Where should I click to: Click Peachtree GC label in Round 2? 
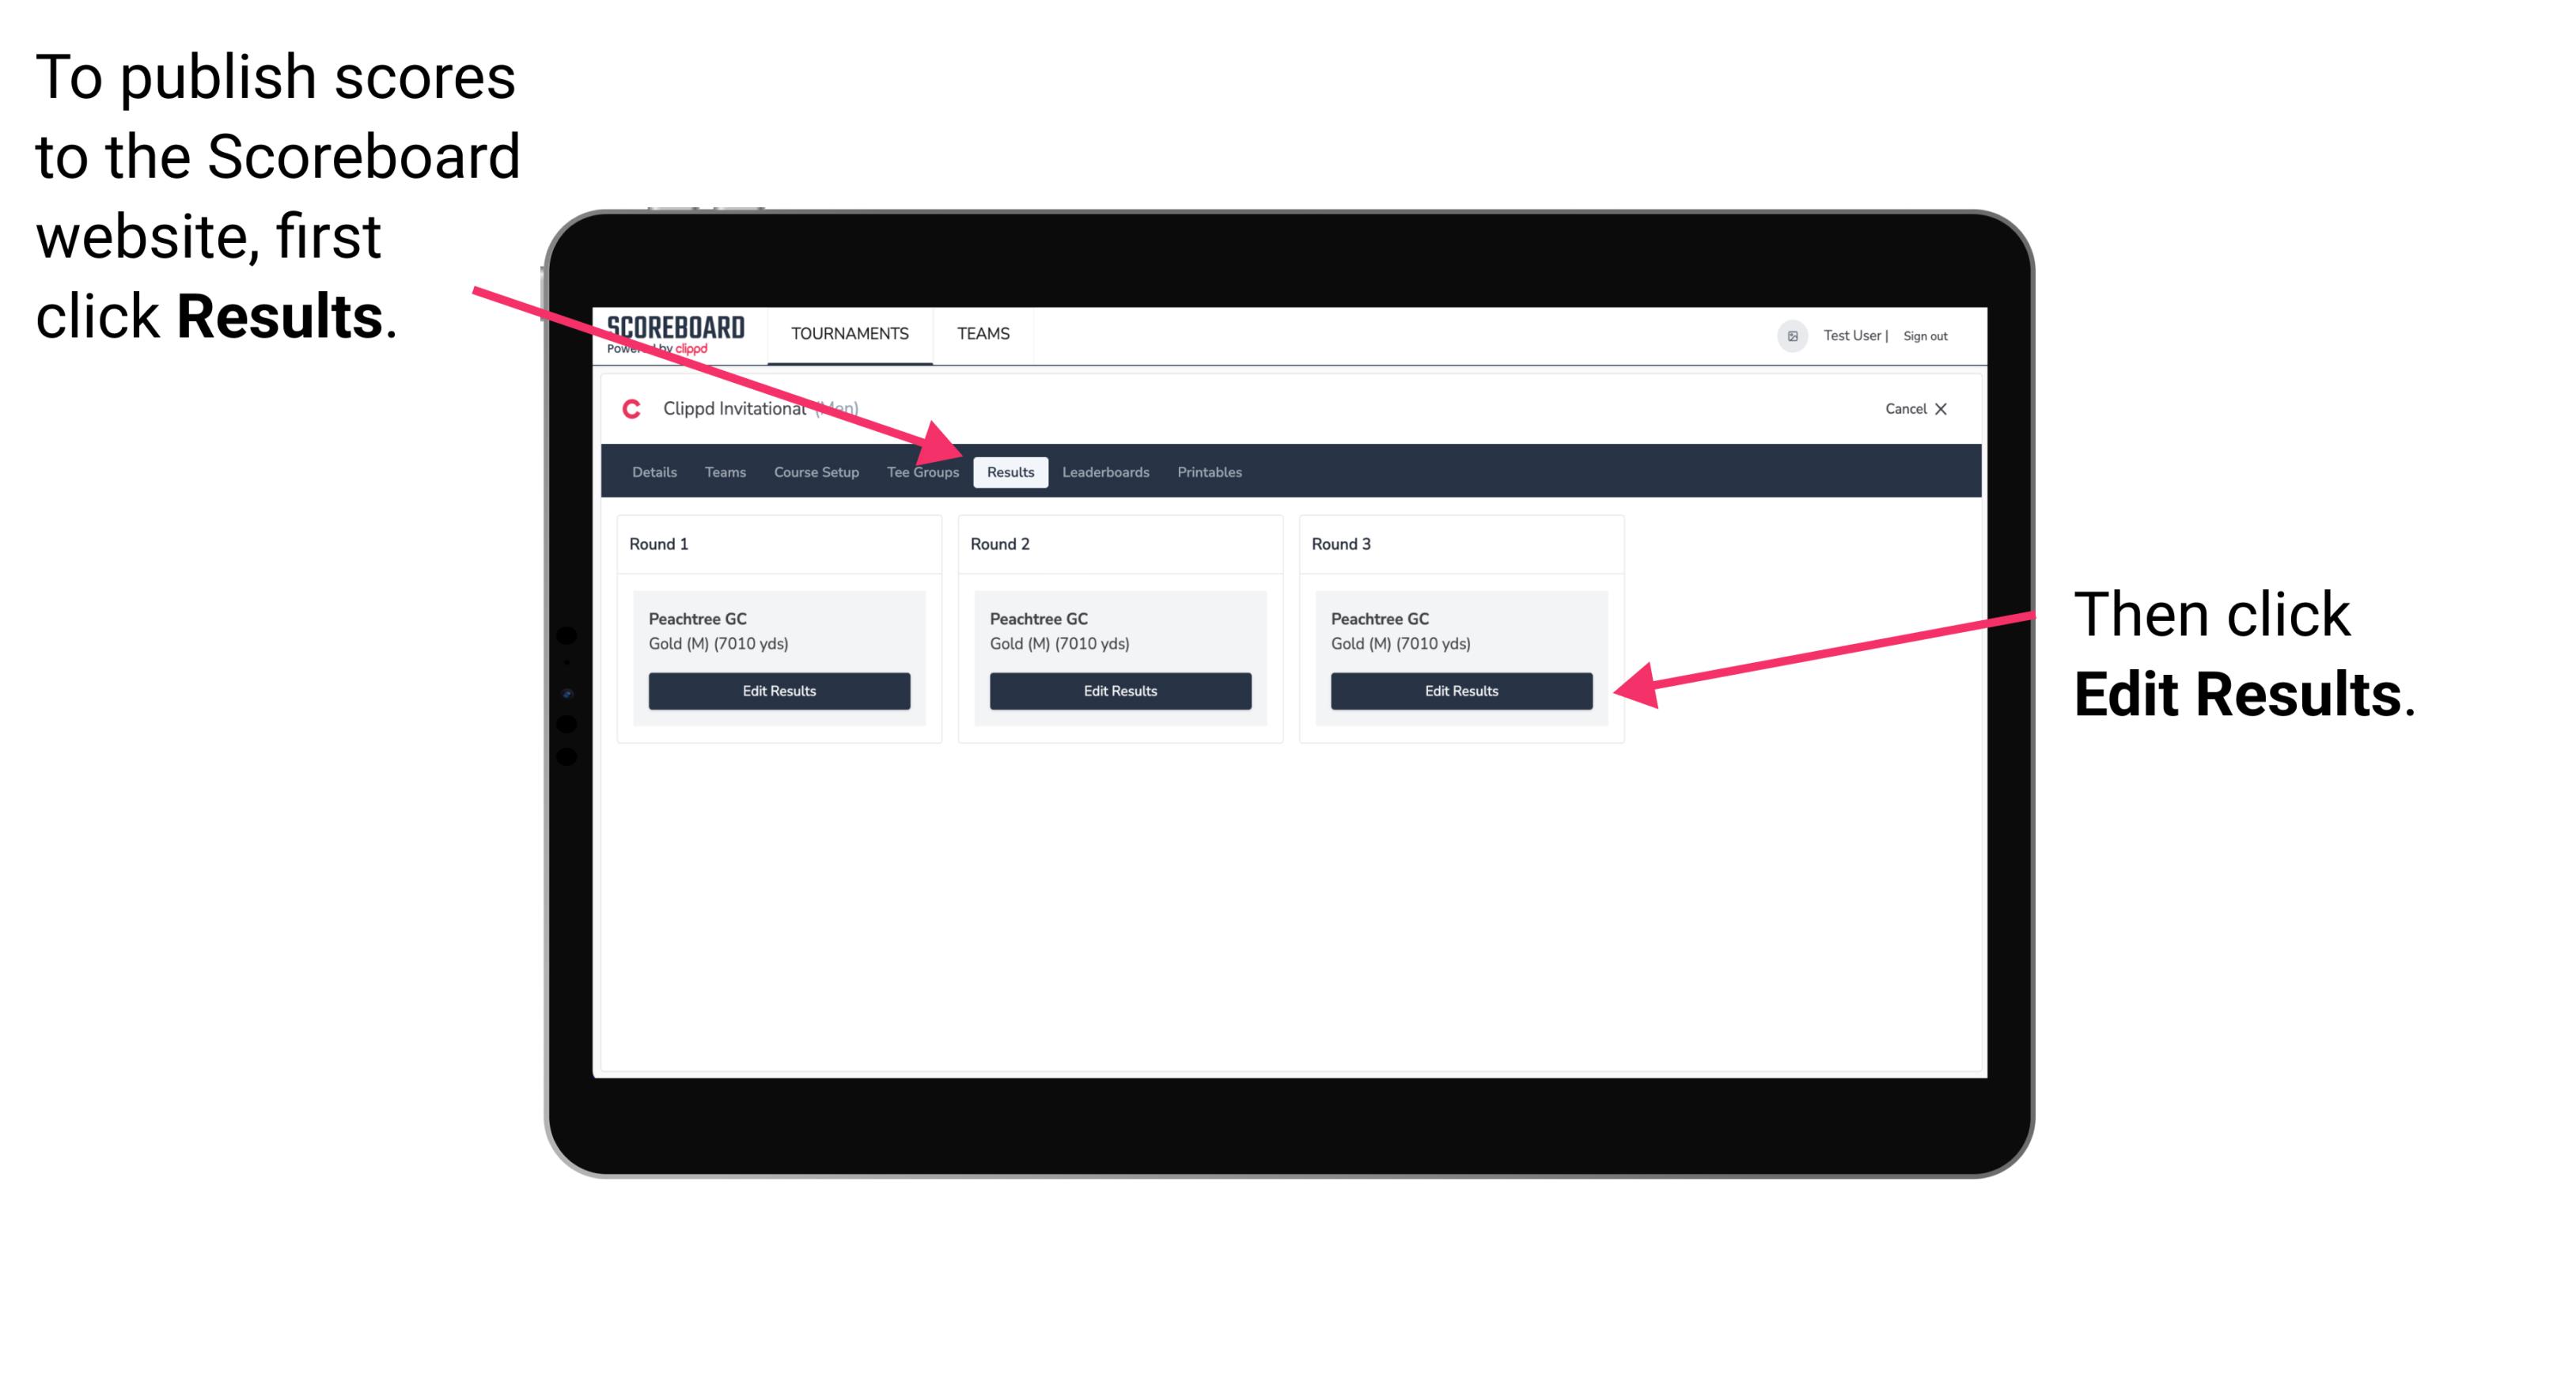1038,618
